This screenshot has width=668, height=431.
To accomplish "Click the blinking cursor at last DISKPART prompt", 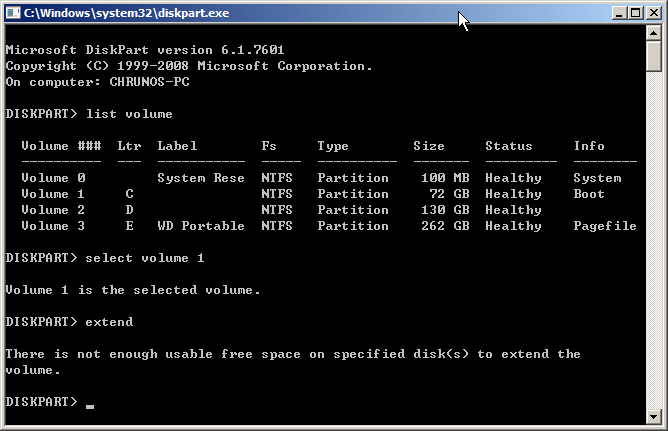I will 90,403.
